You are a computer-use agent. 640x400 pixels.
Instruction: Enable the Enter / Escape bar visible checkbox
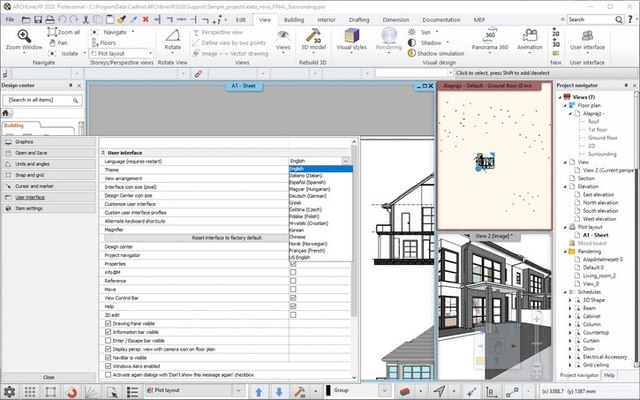(108, 340)
